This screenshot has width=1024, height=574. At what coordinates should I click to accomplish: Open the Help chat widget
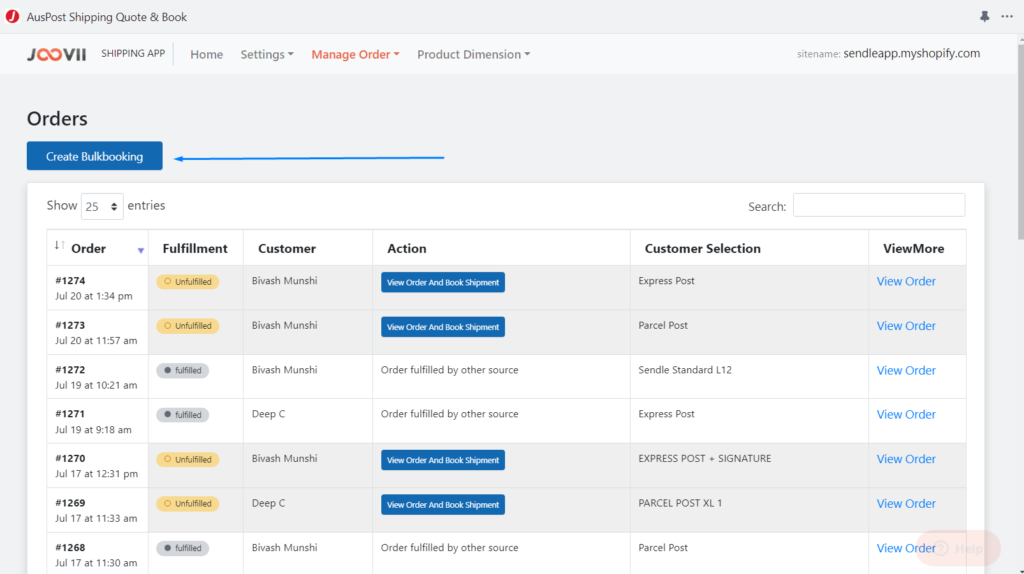[x=959, y=549]
